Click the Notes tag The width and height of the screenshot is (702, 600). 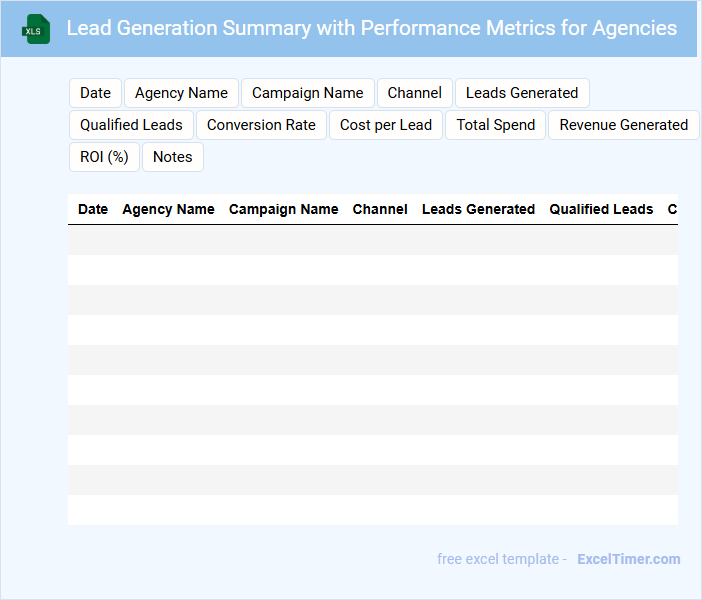[172, 157]
